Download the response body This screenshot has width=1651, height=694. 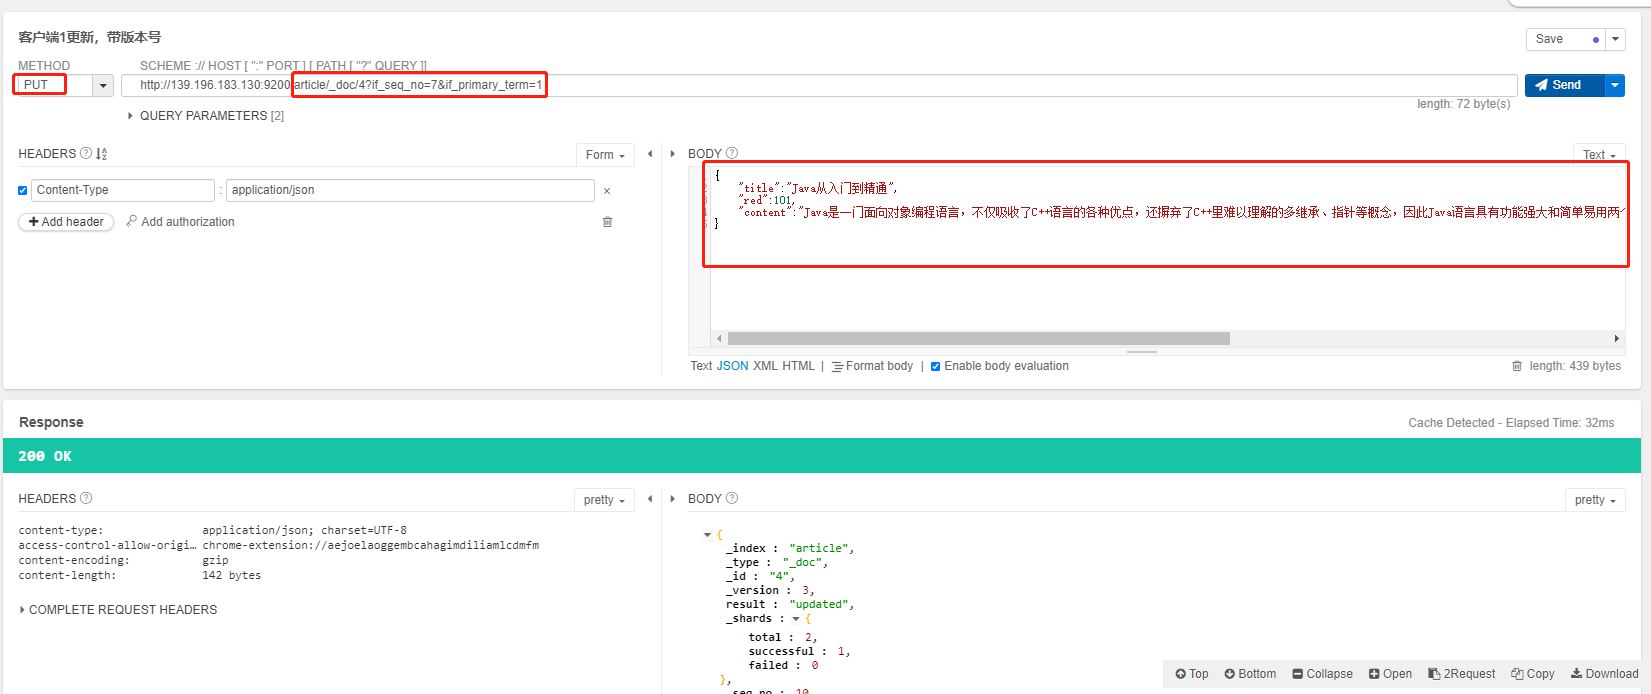[x=1604, y=674]
